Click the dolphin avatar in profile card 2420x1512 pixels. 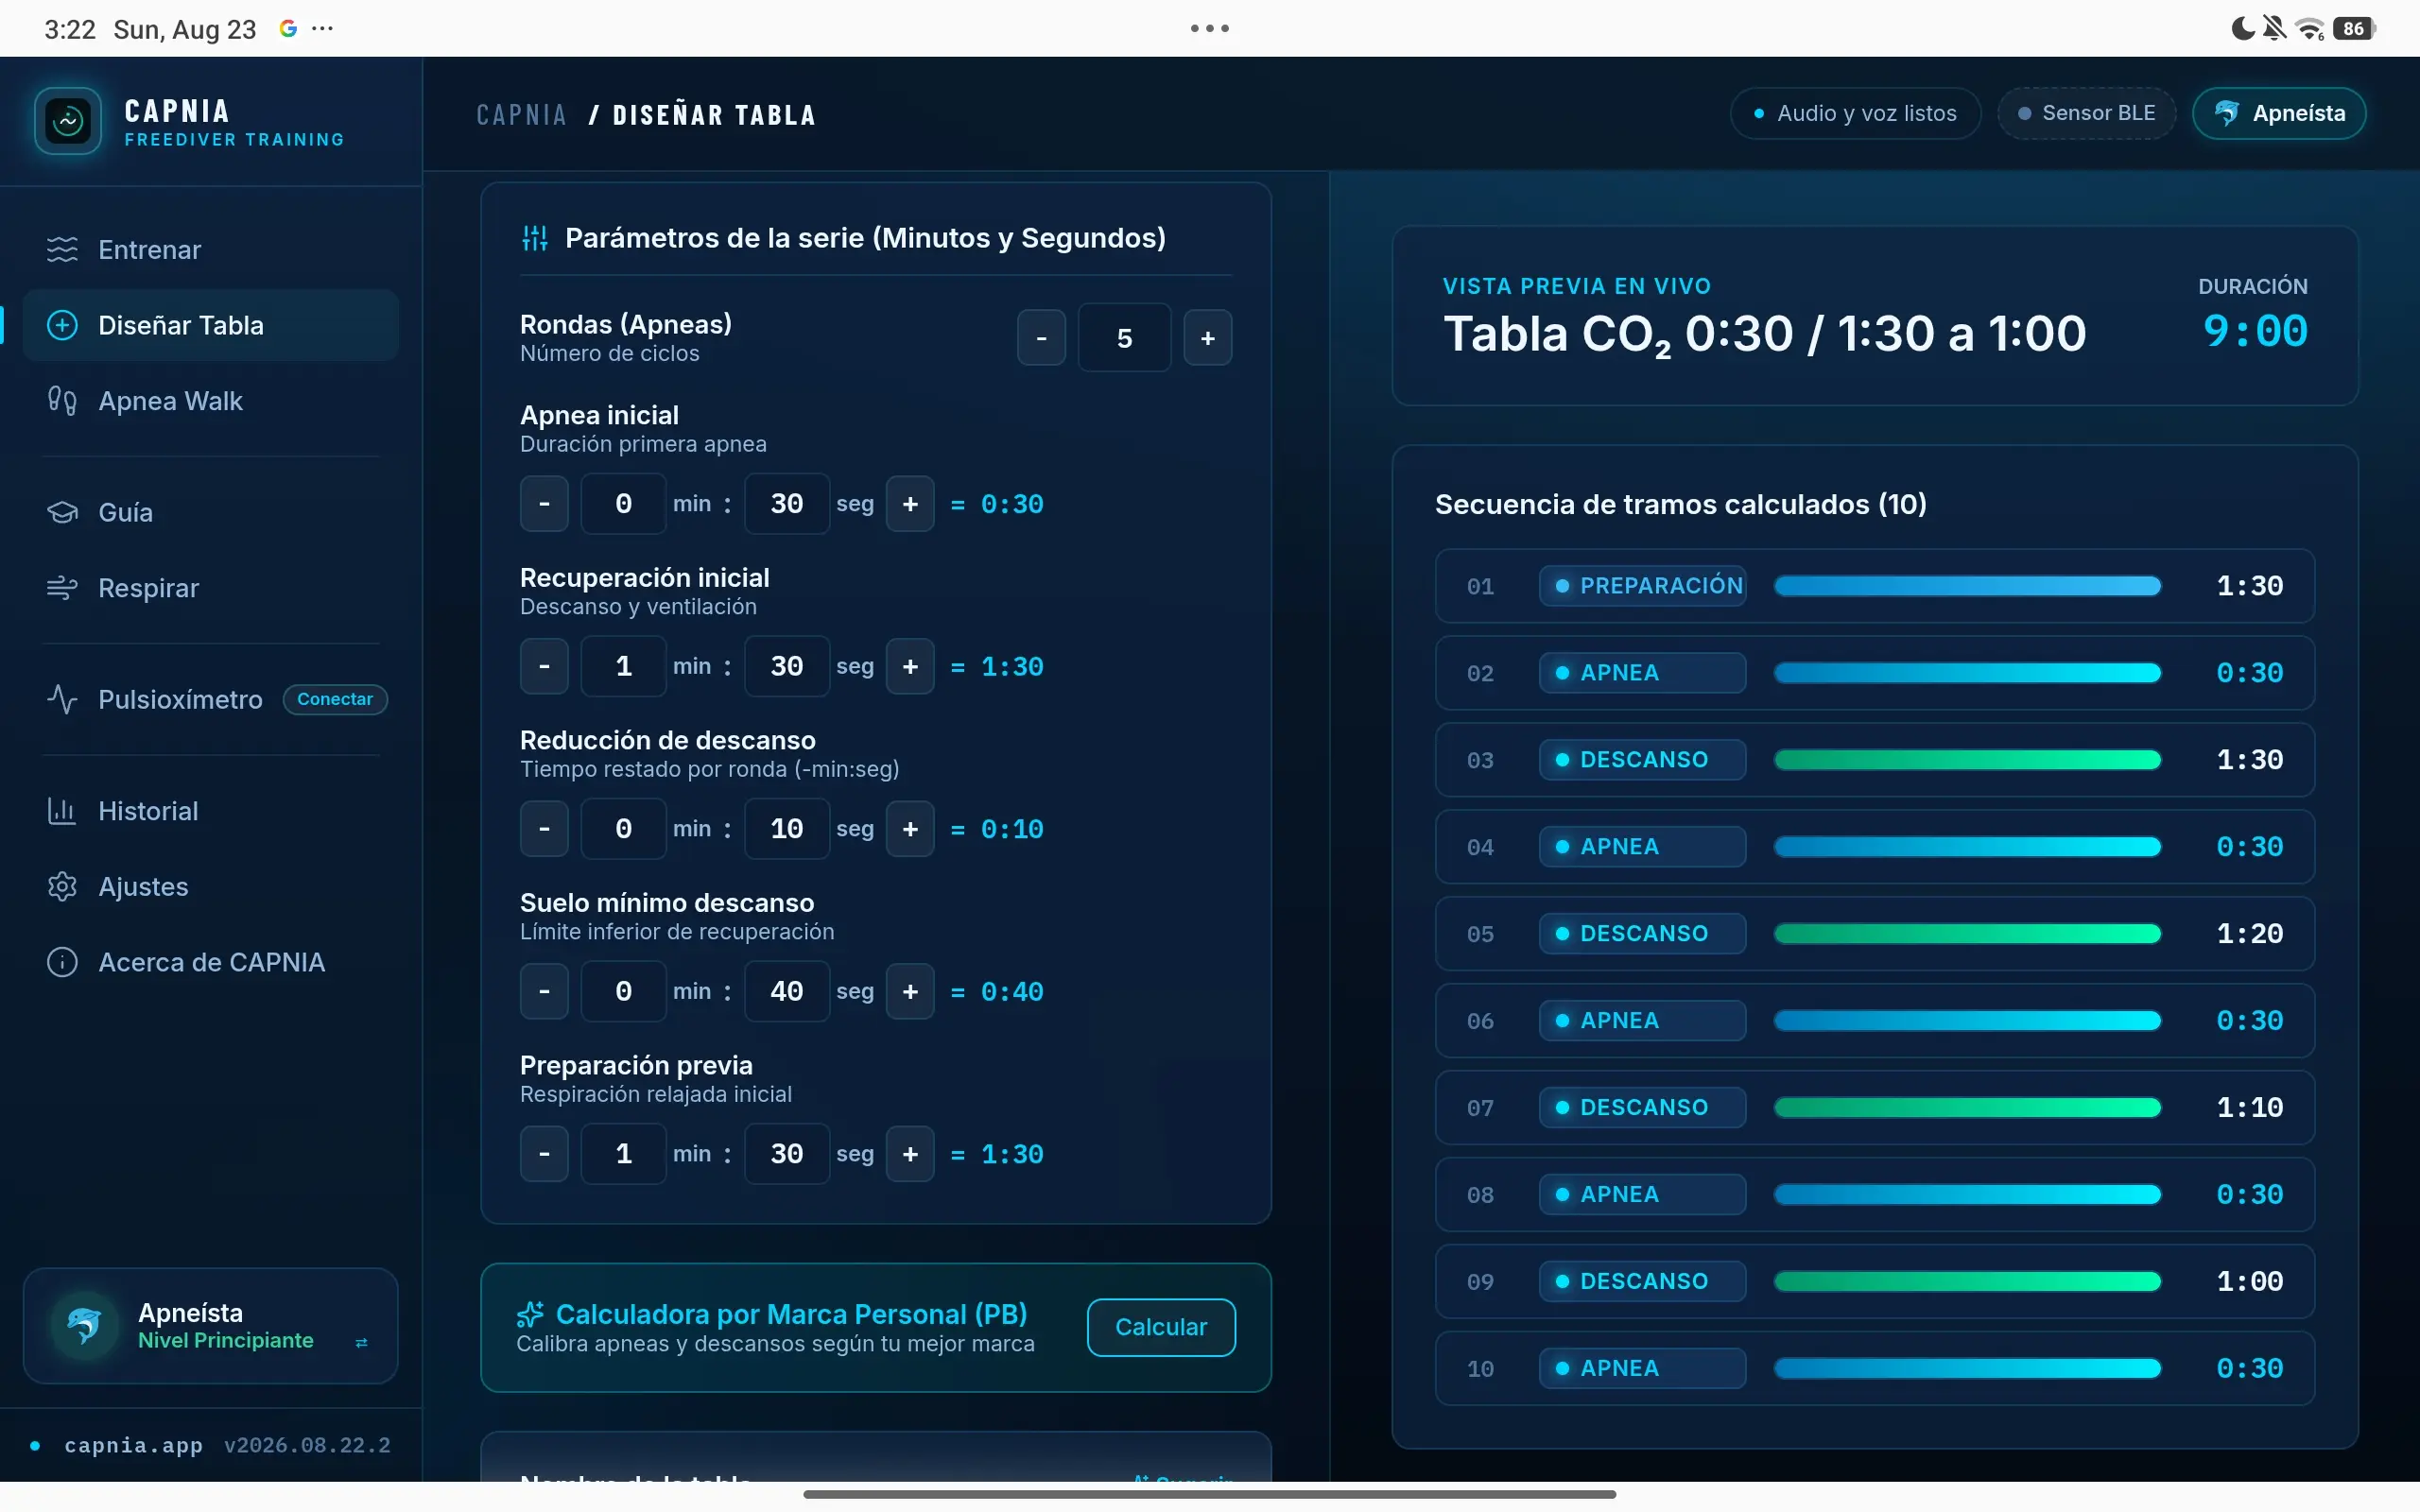(x=85, y=1325)
